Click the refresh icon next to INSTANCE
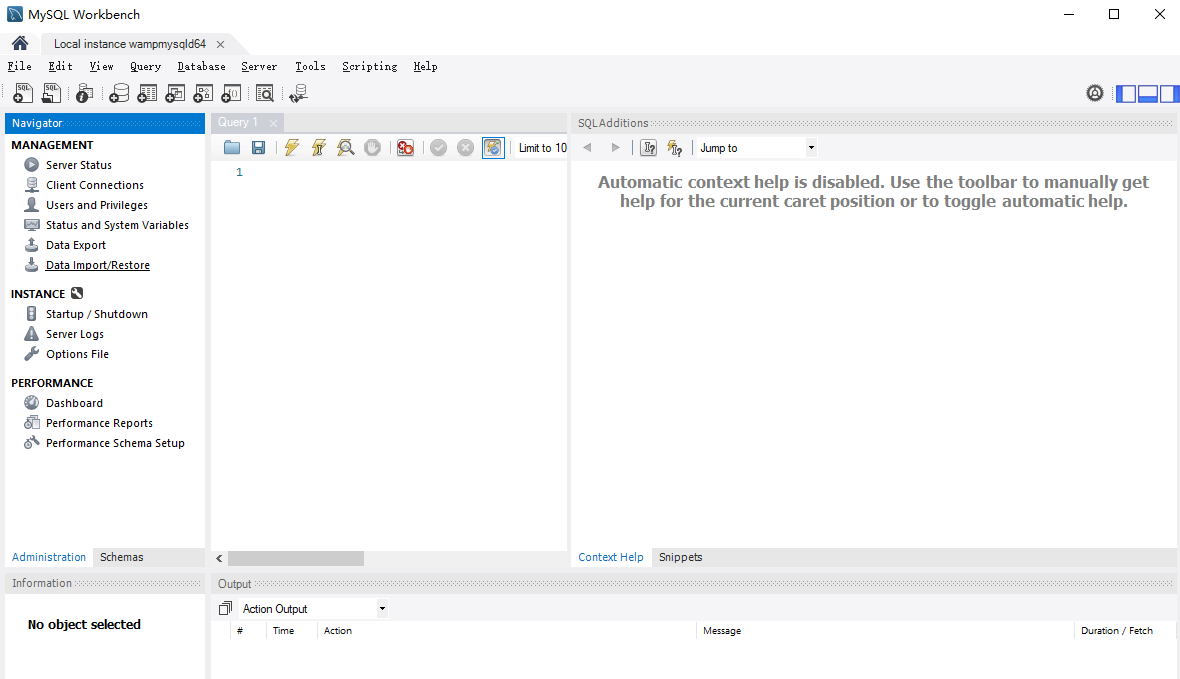This screenshot has height=679, width=1180. point(77,293)
